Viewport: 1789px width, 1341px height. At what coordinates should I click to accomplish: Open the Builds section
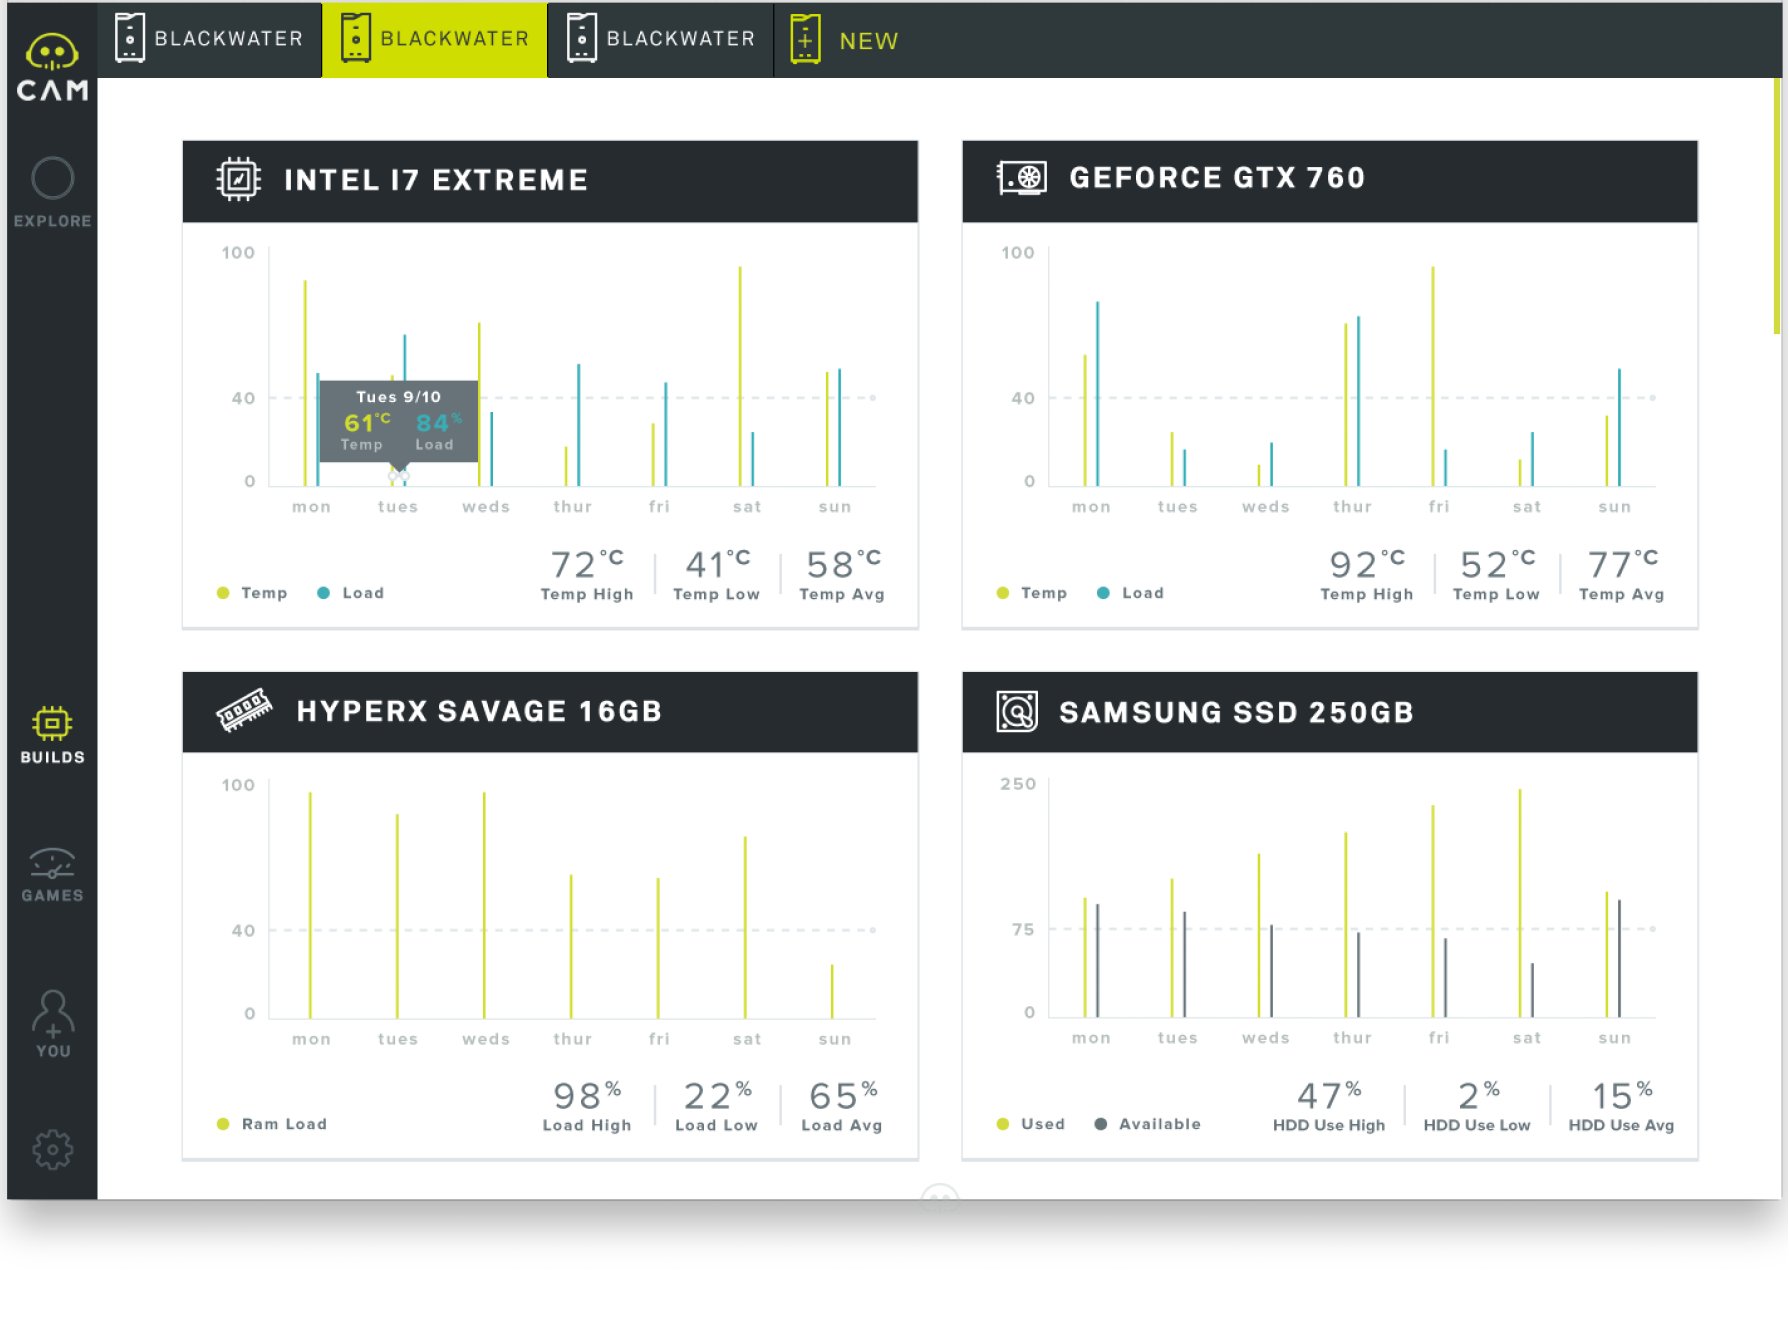[52, 735]
